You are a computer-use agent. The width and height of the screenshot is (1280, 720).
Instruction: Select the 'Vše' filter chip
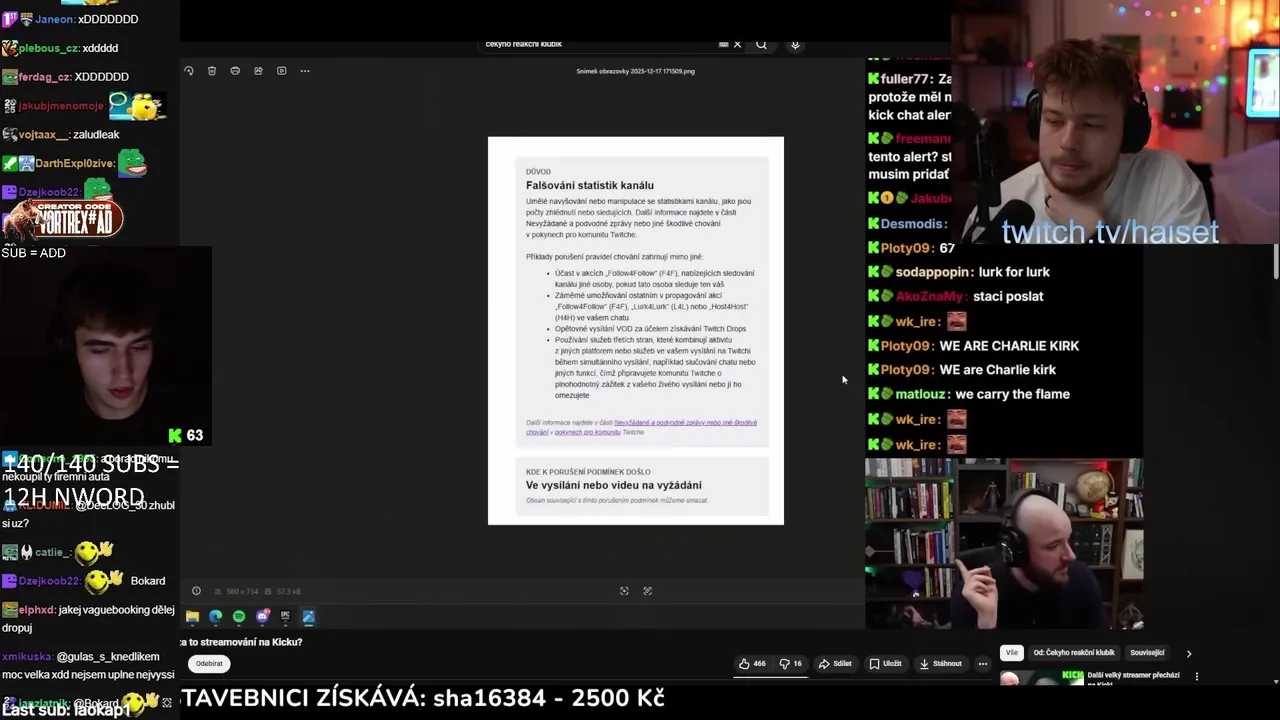(x=1012, y=653)
